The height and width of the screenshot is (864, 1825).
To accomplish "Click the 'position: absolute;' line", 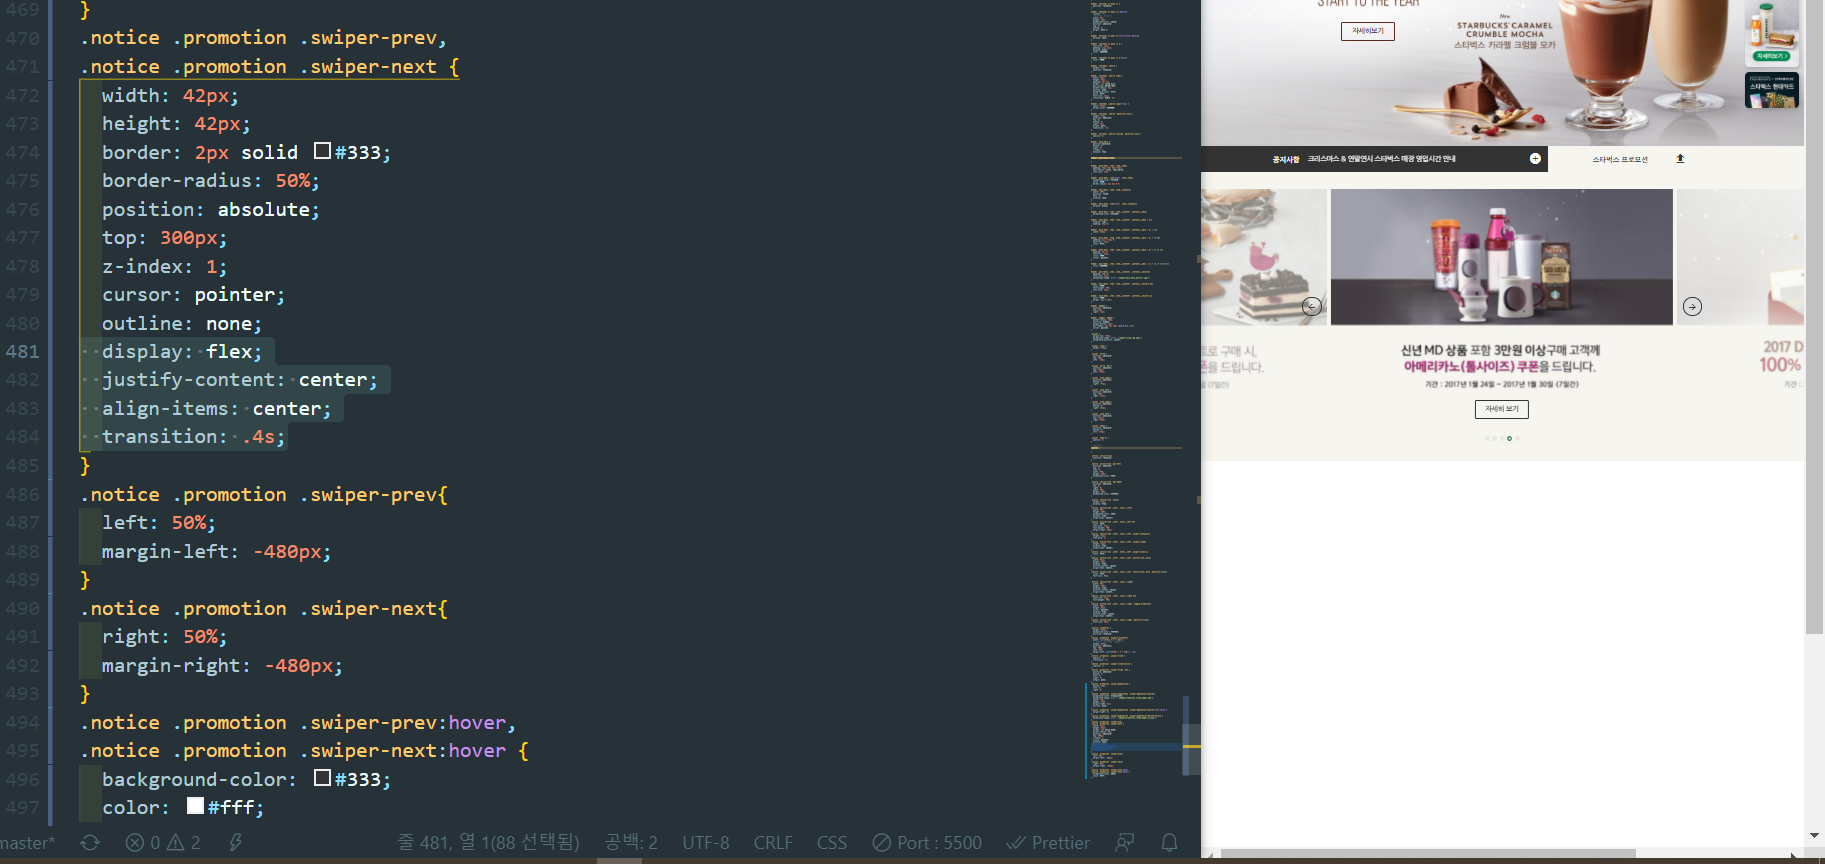I will [x=210, y=209].
